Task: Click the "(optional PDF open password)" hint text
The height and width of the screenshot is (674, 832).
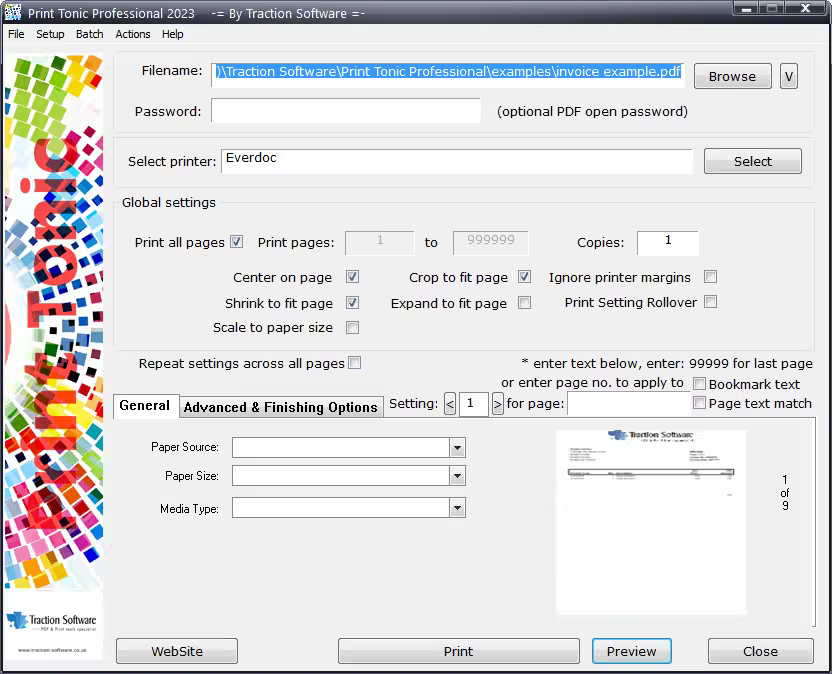Action: coord(592,111)
